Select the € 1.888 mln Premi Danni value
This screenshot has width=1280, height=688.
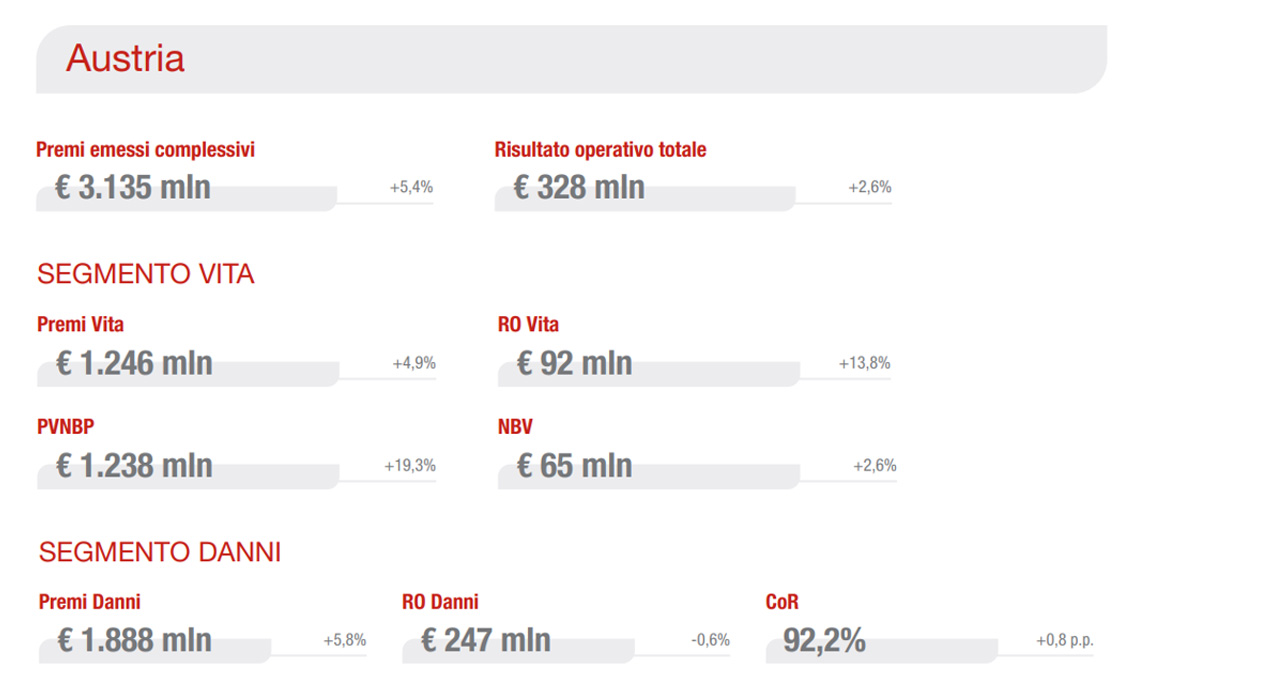[135, 640]
